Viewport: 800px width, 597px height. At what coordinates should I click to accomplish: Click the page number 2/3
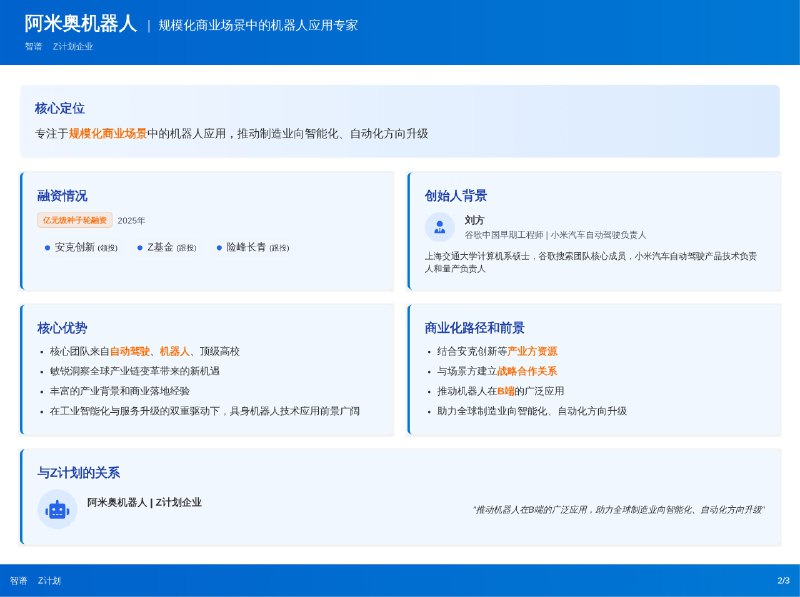tap(784, 581)
